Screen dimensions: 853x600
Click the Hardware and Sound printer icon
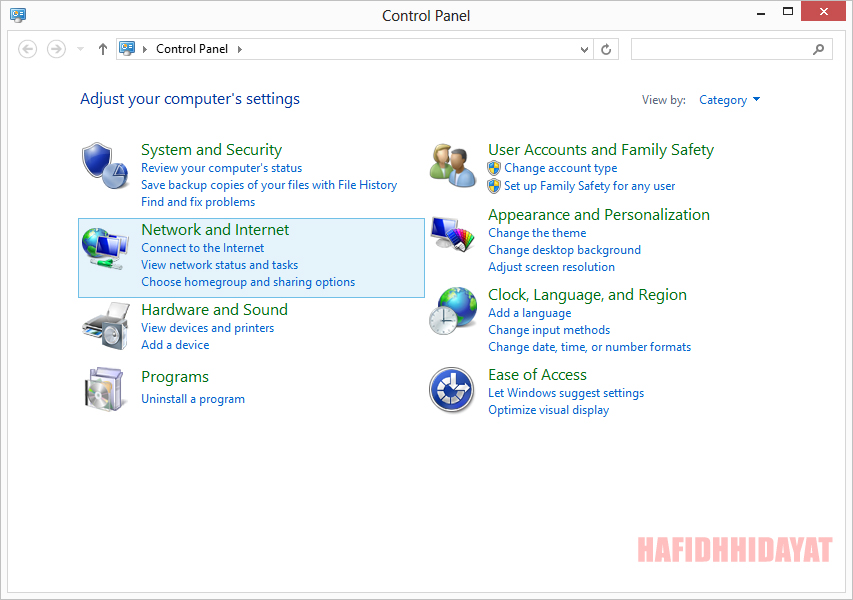pyautogui.click(x=105, y=325)
